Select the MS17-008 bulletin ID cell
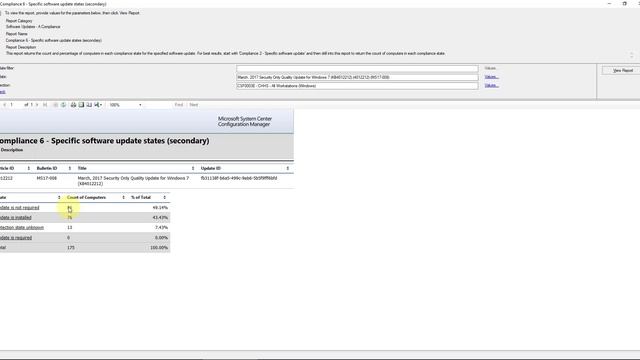Screen dimensions: 640x360 tap(47, 178)
